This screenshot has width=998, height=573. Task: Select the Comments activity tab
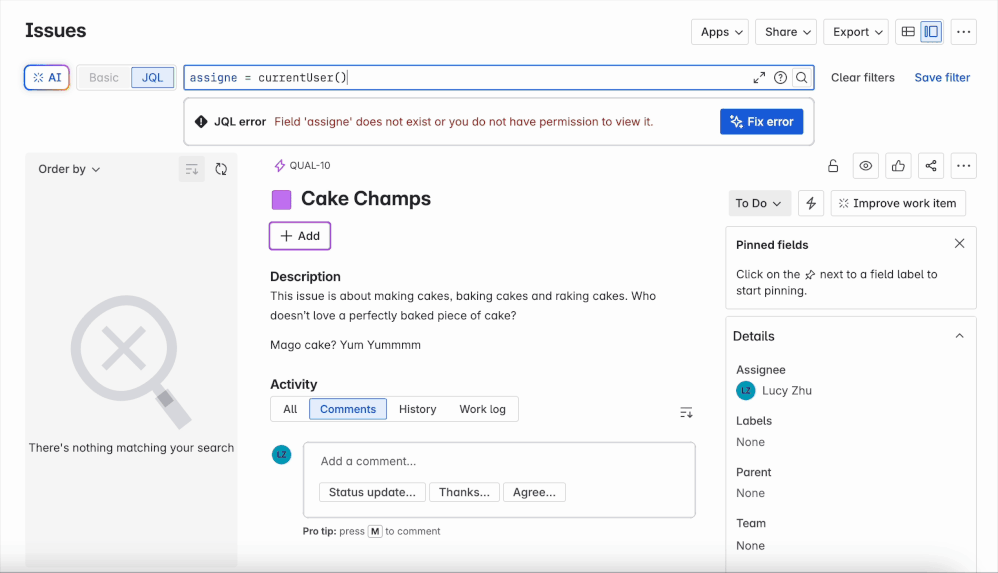click(348, 409)
